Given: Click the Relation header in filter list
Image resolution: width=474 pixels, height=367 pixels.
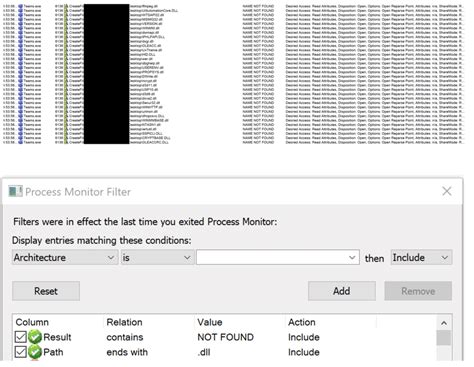Looking at the screenshot, I should pos(124,322).
